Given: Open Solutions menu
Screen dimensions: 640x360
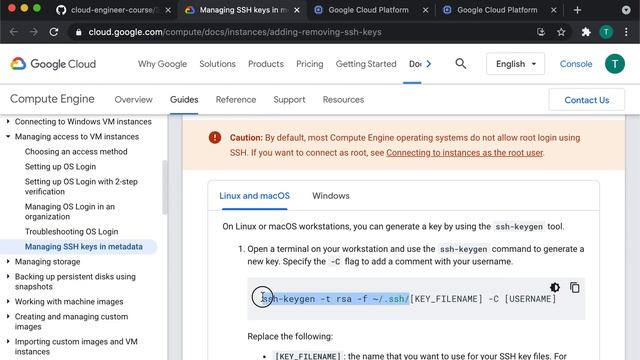Looking at the screenshot, I should pos(218,64).
